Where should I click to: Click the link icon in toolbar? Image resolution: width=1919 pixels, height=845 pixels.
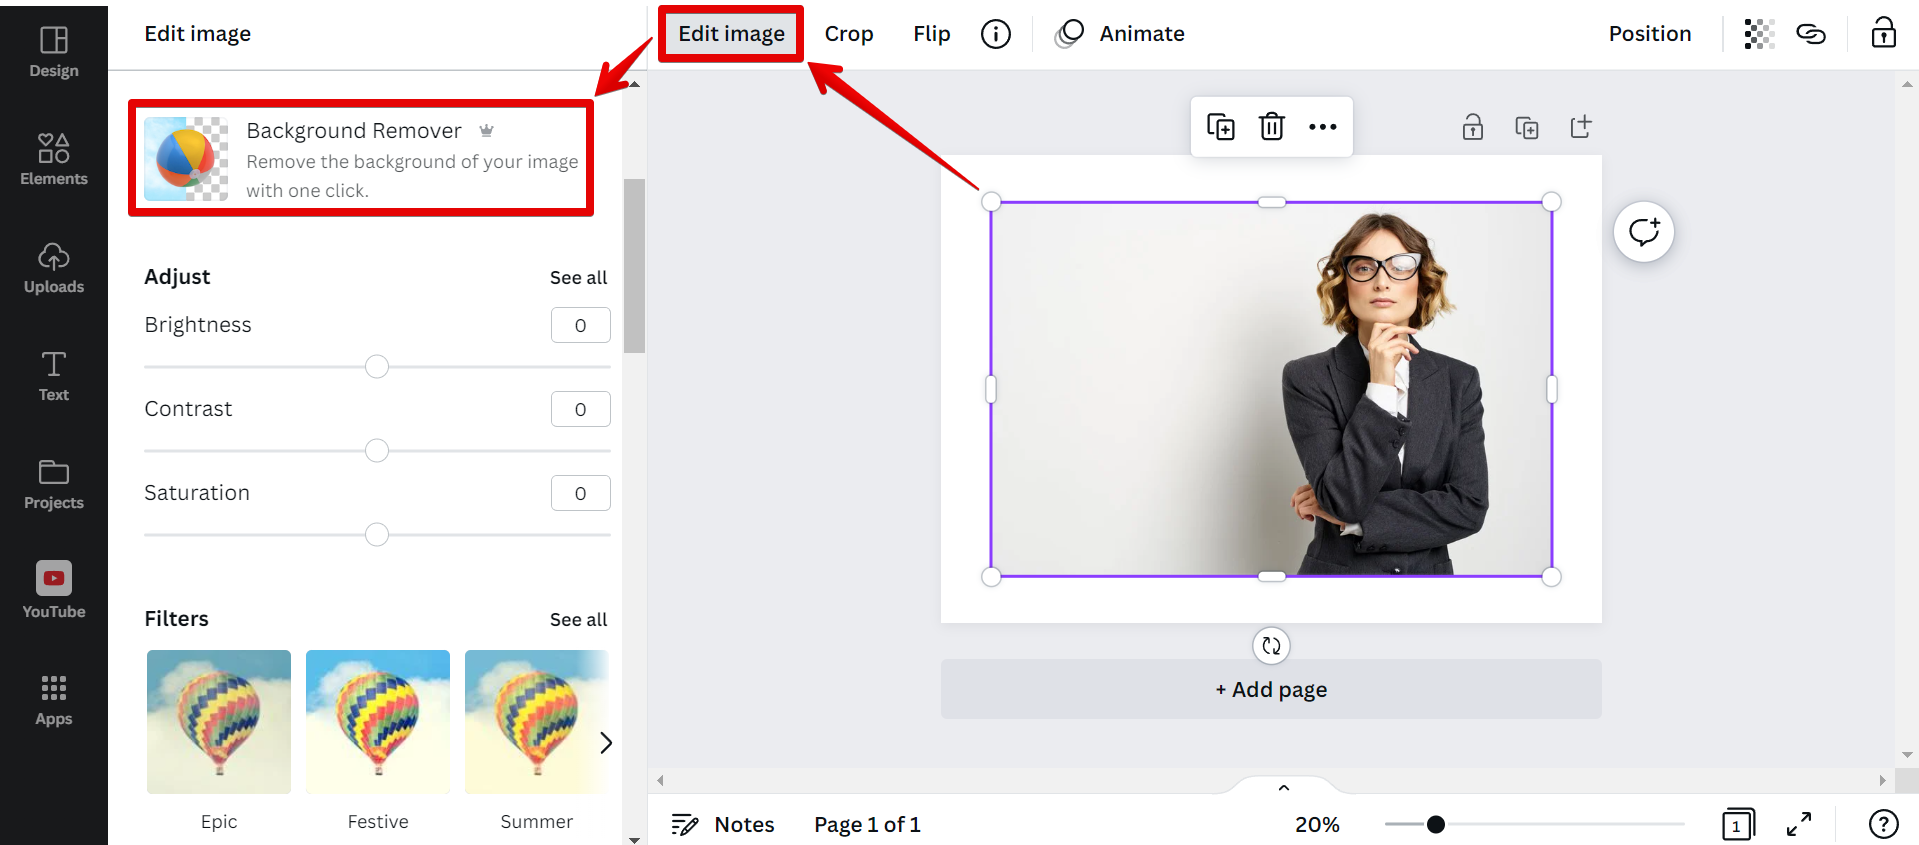(1811, 34)
